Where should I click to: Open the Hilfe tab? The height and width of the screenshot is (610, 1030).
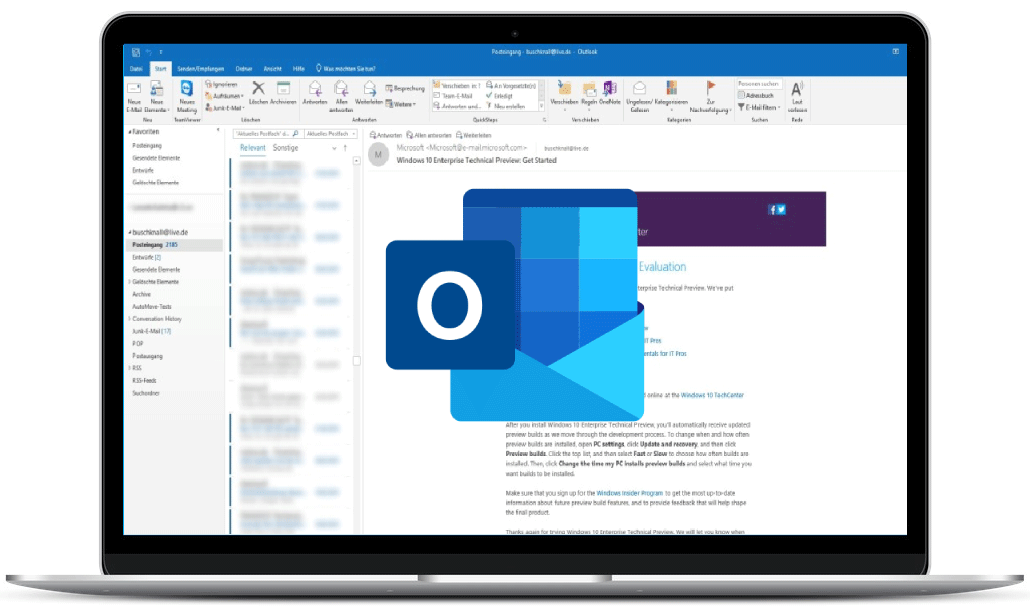click(x=299, y=68)
